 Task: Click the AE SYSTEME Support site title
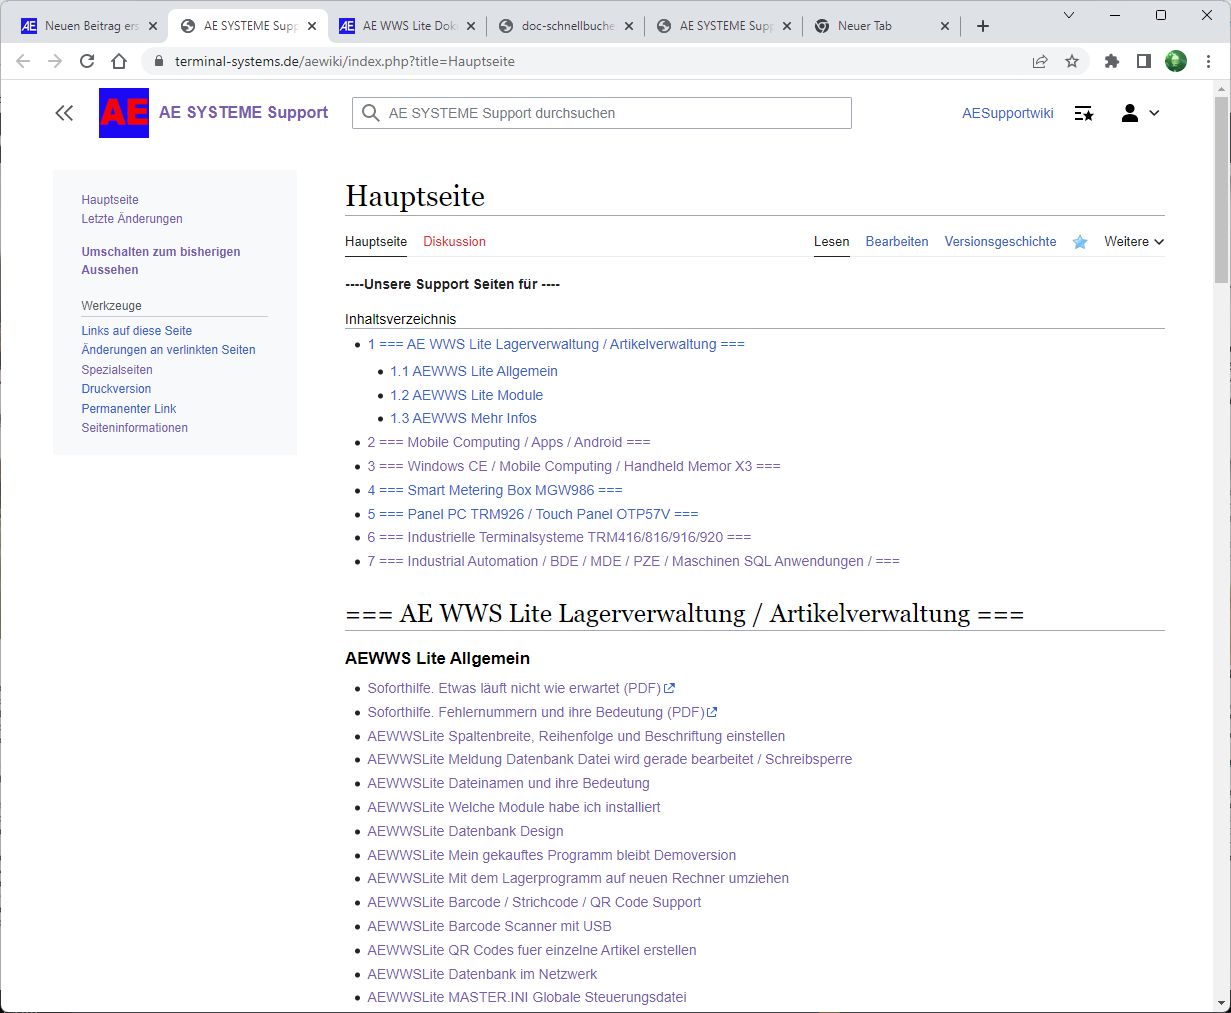point(243,113)
